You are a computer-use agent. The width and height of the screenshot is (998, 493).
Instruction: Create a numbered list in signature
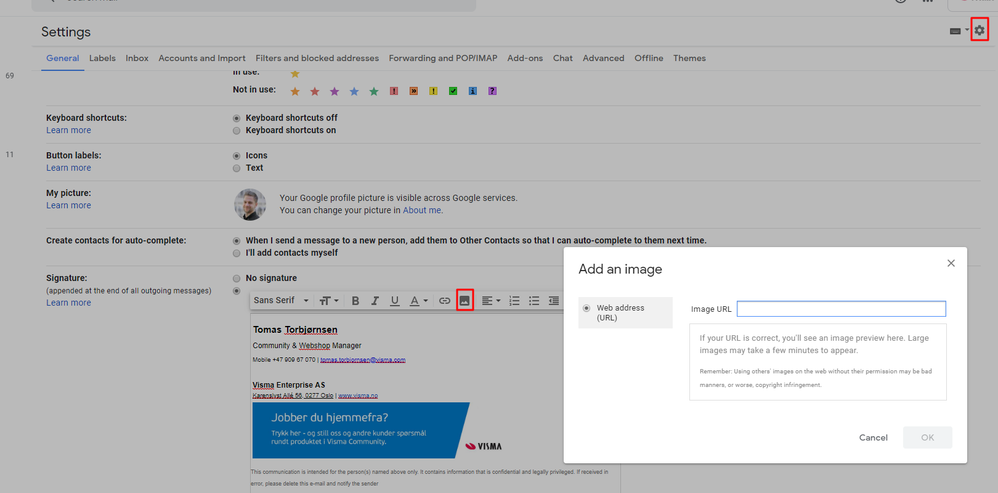515,301
